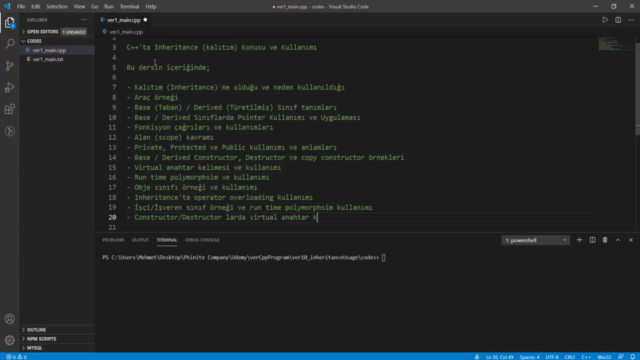Split the terminal pane
This screenshot has height=360, width=640.
tap(592, 240)
